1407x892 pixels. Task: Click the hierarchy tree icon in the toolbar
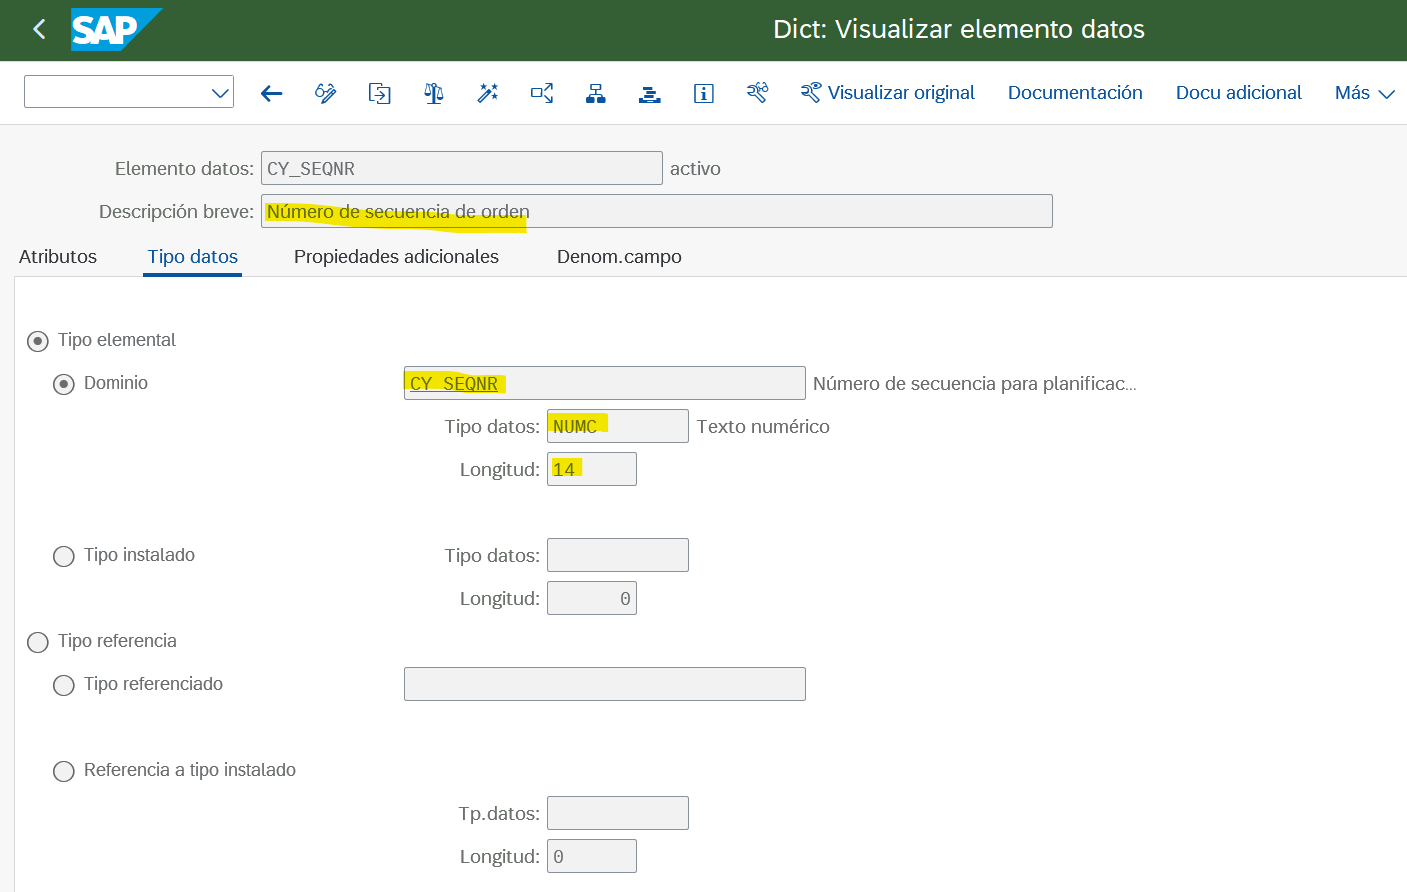coord(595,93)
